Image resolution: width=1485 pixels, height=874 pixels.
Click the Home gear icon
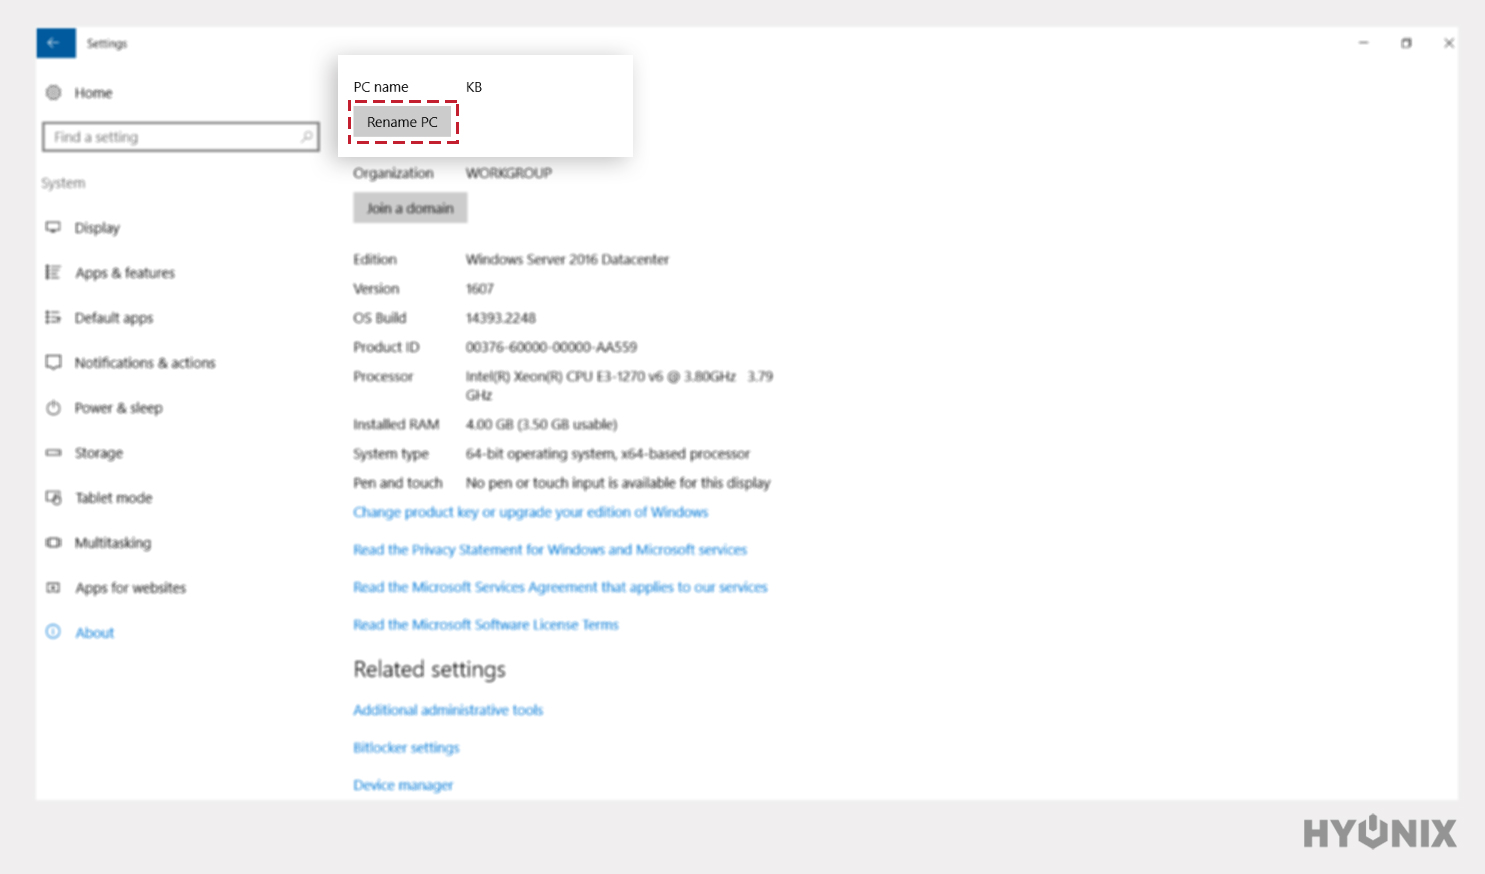coord(55,92)
